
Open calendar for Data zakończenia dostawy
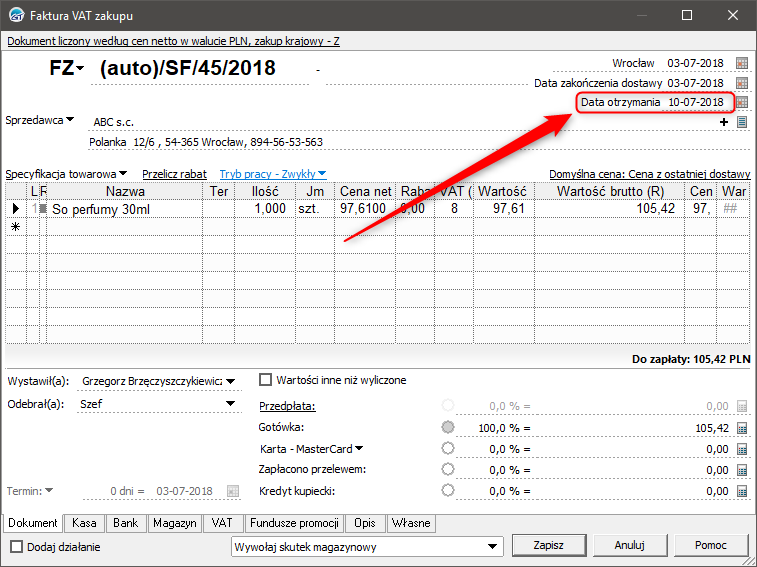(x=742, y=83)
